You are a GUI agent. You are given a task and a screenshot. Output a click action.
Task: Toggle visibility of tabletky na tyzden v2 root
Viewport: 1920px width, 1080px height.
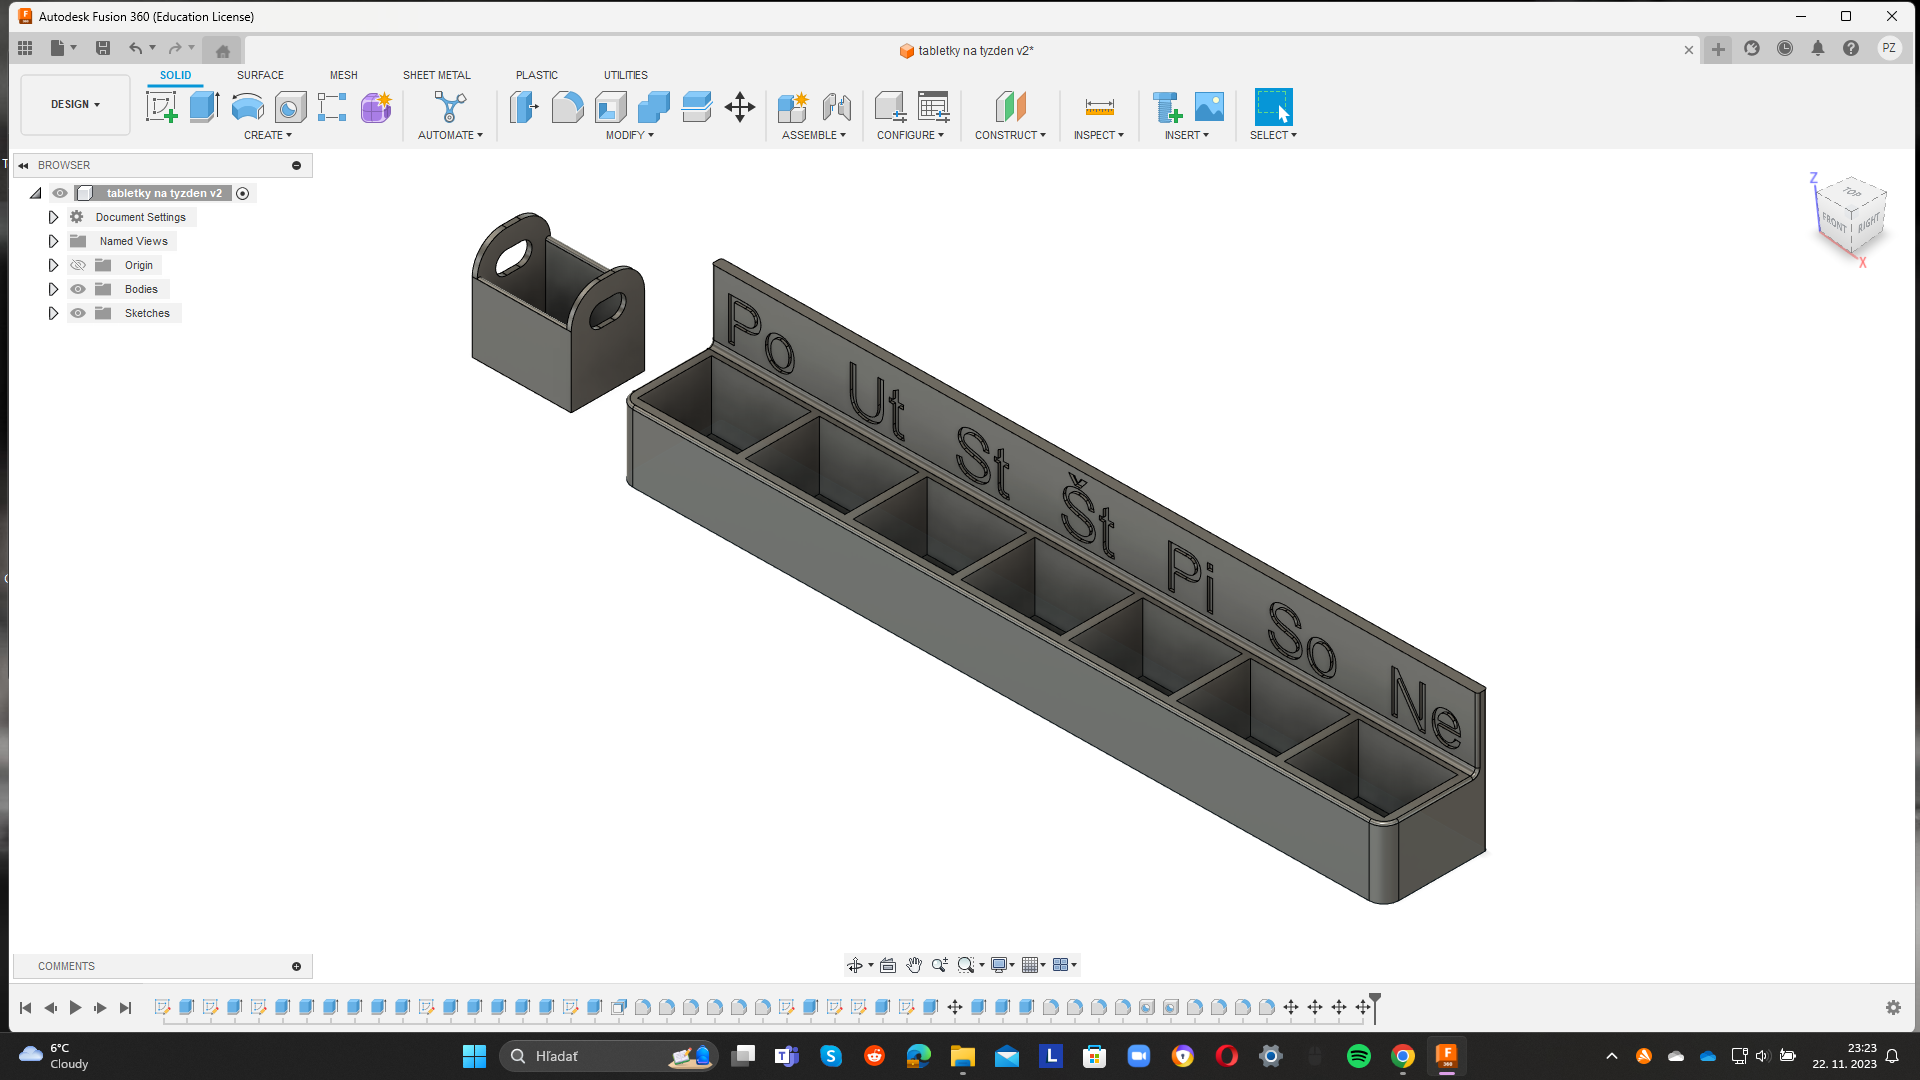click(60, 193)
